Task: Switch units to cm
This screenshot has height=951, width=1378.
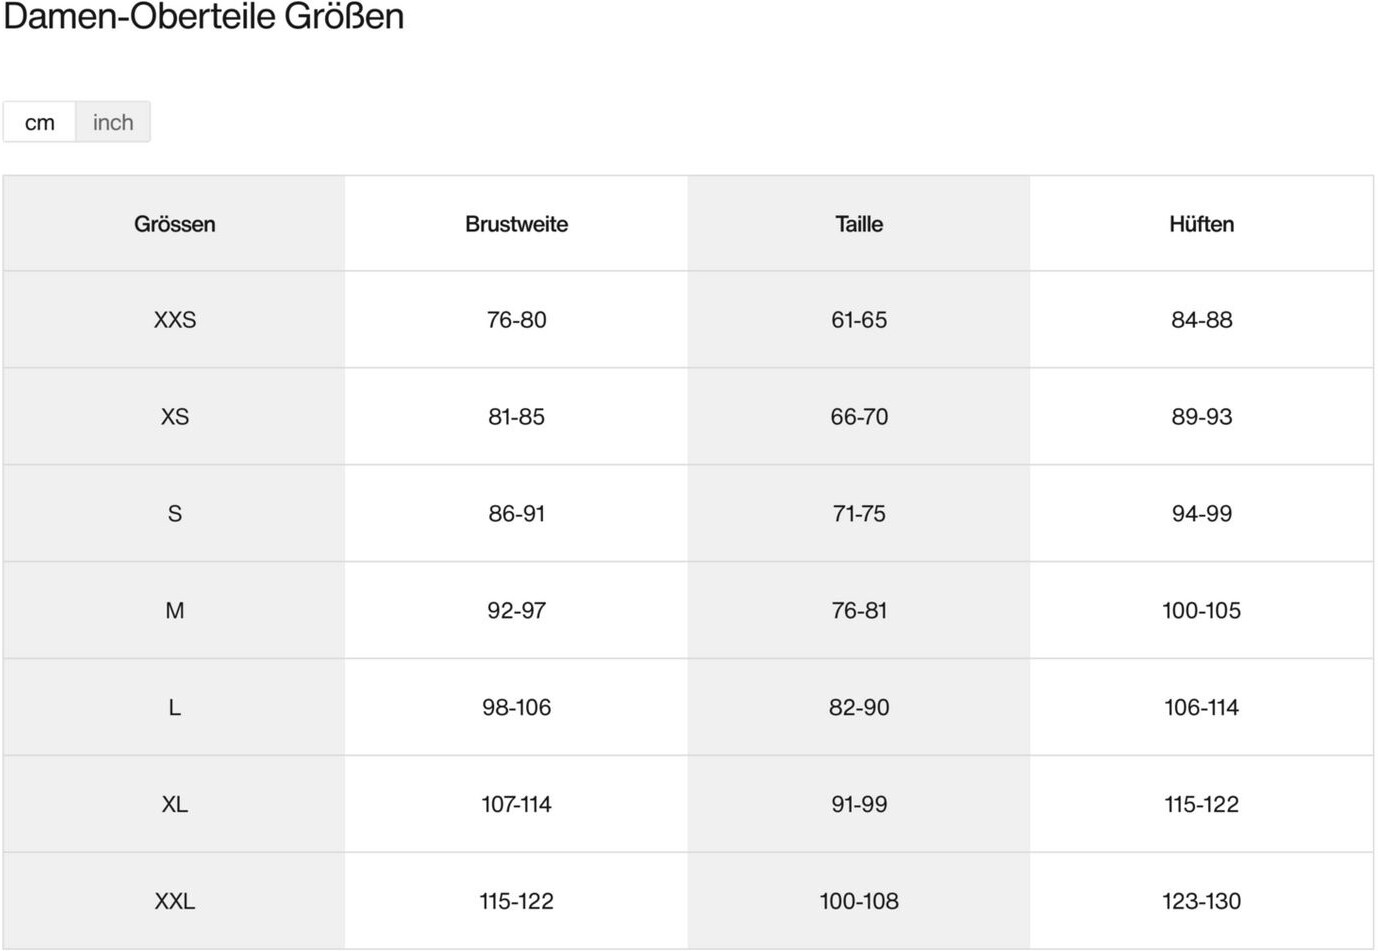Action: (x=40, y=122)
